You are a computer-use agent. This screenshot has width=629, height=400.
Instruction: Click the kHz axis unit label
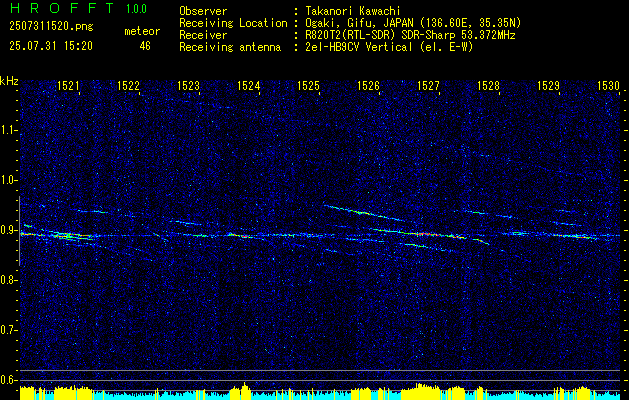(x=9, y=81)
